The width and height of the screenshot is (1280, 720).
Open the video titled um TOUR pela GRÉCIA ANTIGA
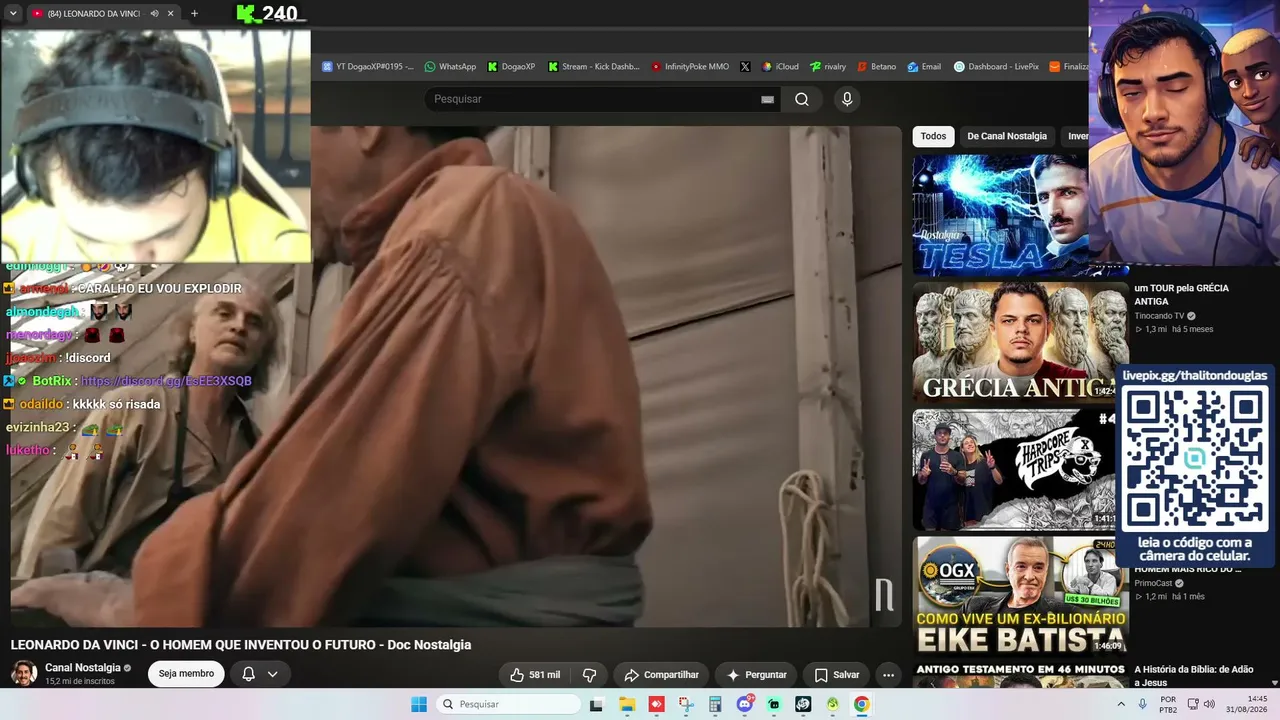pos(1181,295)
